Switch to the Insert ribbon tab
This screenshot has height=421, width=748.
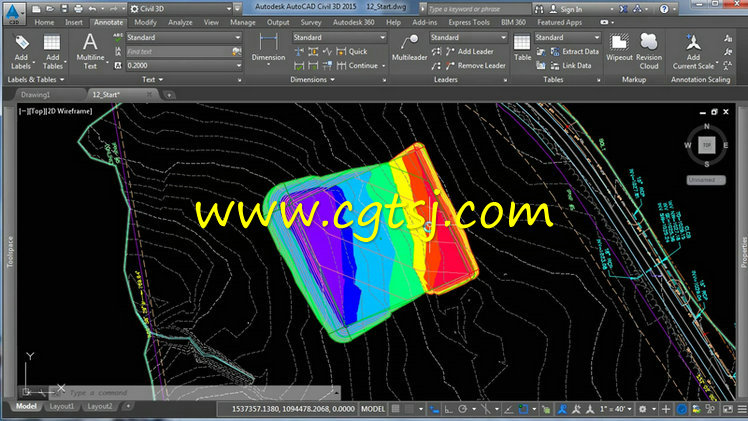pos(73,22)
